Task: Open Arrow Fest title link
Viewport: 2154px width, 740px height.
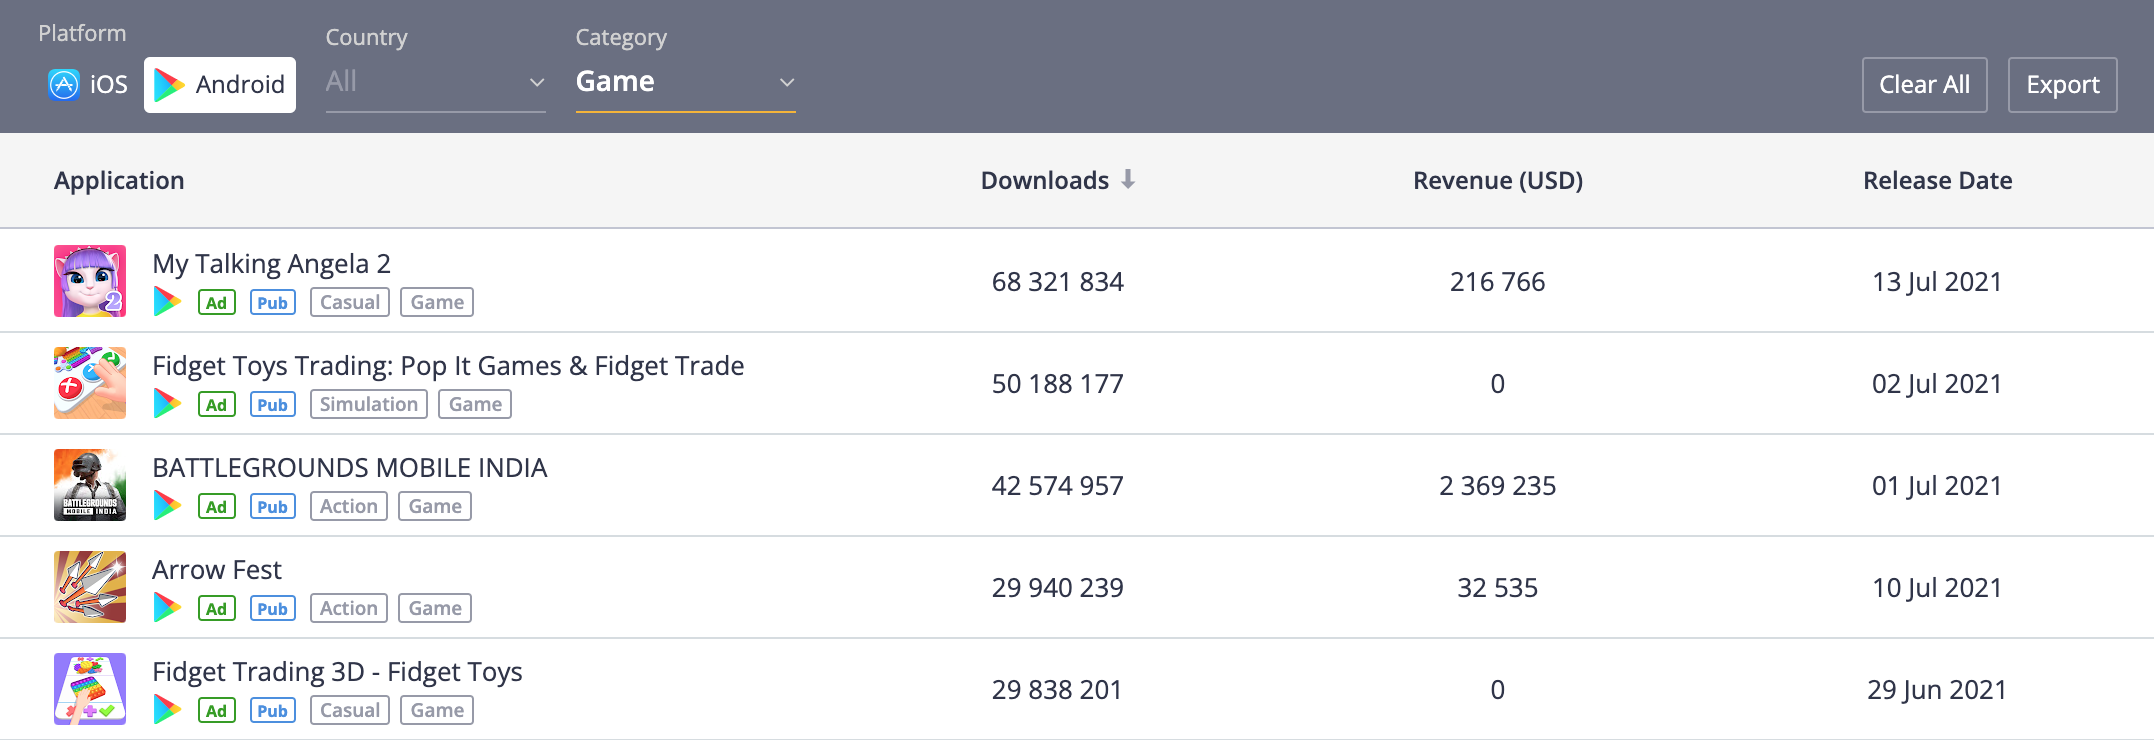Action: [x=217, y=569]
